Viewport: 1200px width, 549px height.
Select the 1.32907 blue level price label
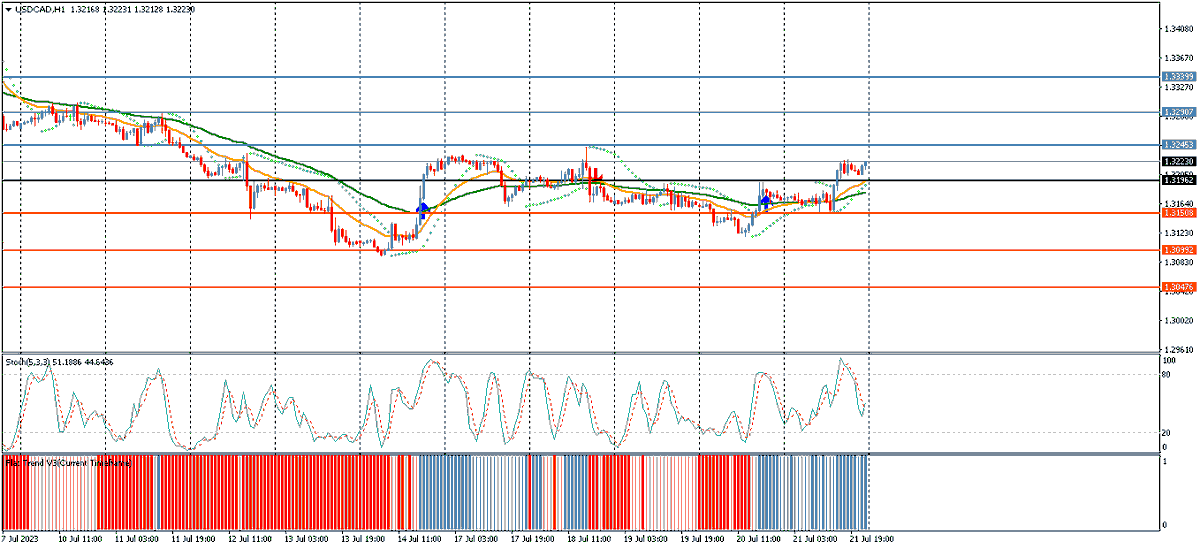(1179, 112)
